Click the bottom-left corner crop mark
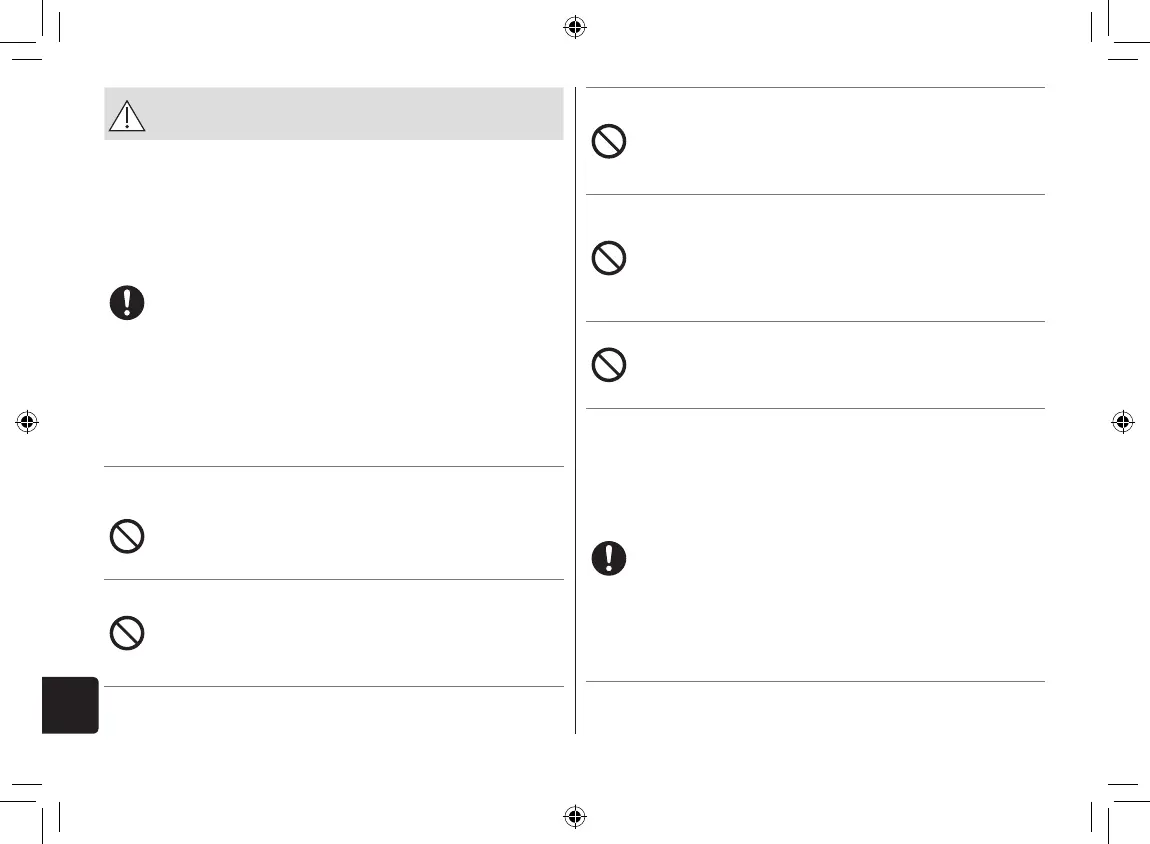Image resolution: width=1150 pixels, height=844 pixels. click(x=42, y=802)
